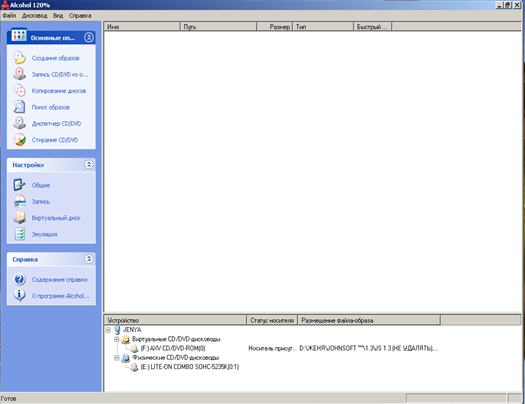Open the Дисковод menu
This screenshot has height=404, width=525.
[x=34, y=16]
